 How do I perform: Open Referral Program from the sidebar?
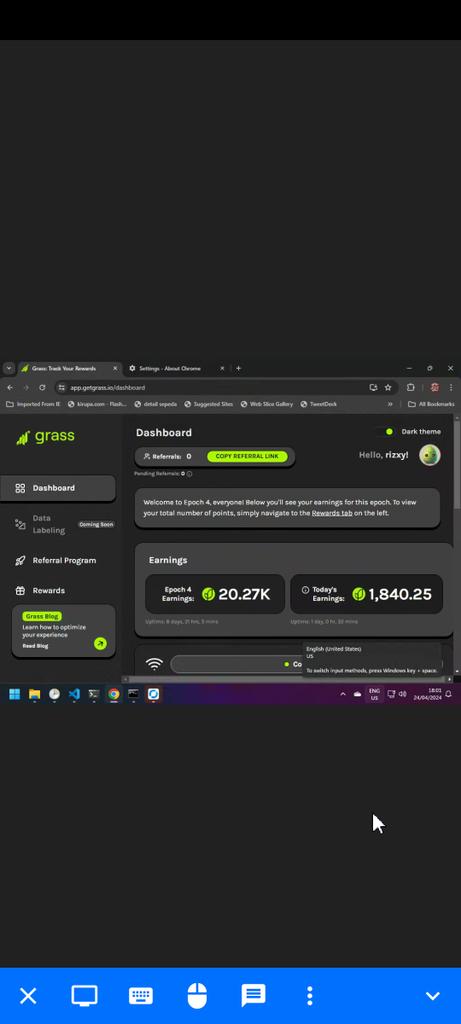(57, 560)
